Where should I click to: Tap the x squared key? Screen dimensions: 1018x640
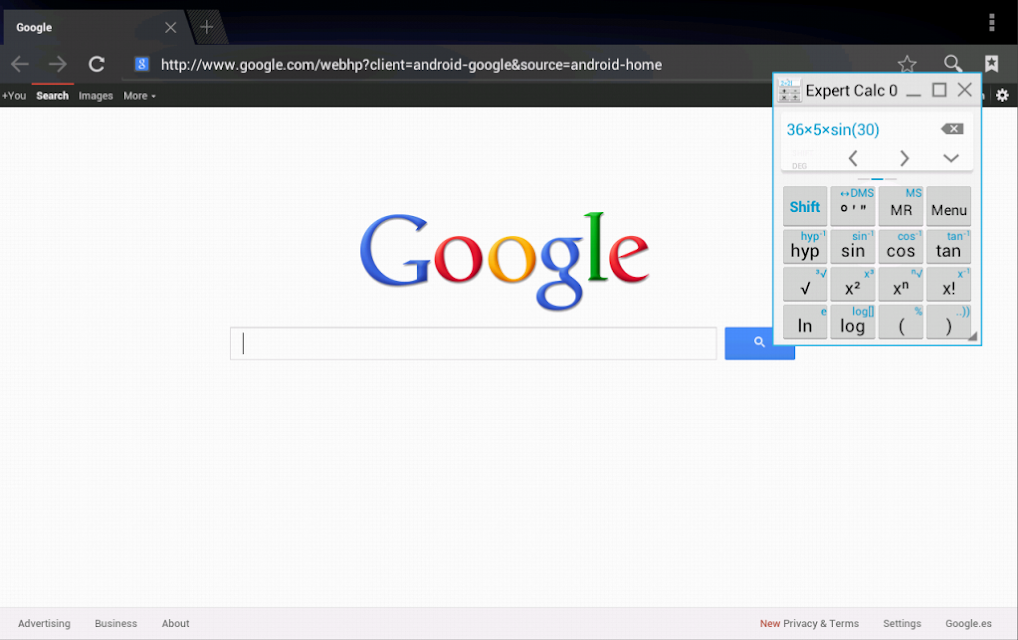[852, 284]
